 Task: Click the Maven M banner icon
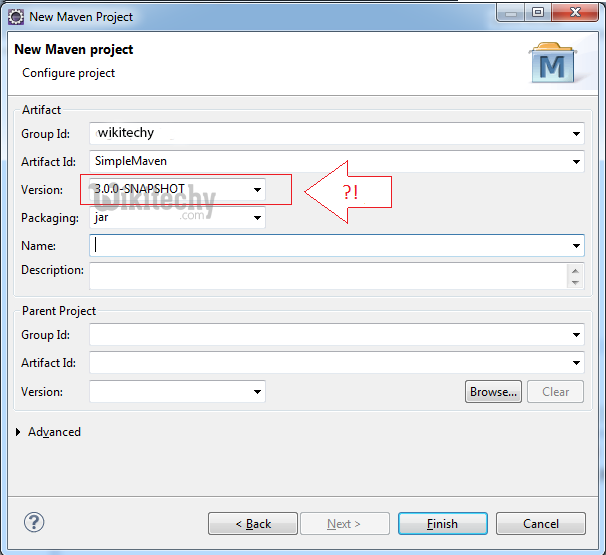pyautogui.click(x=552, y=64)
